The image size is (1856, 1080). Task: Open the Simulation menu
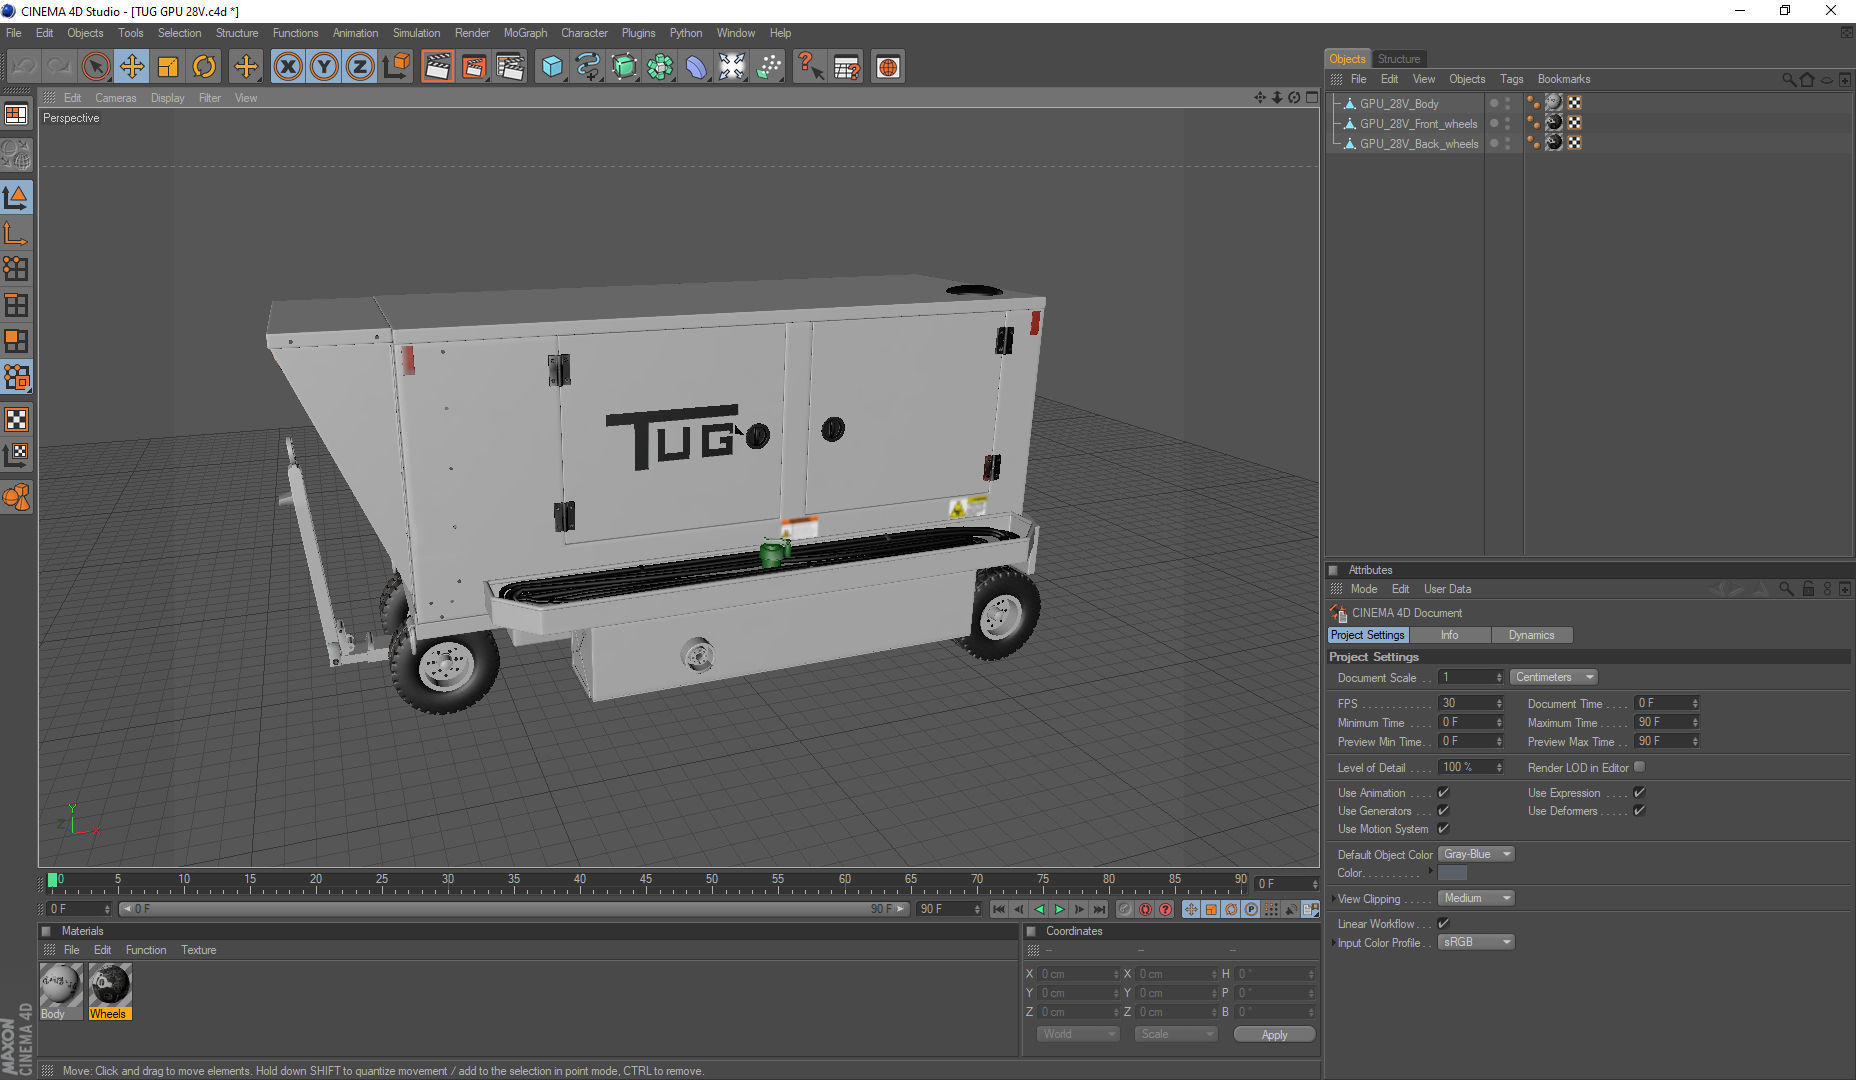pos(416,33)
